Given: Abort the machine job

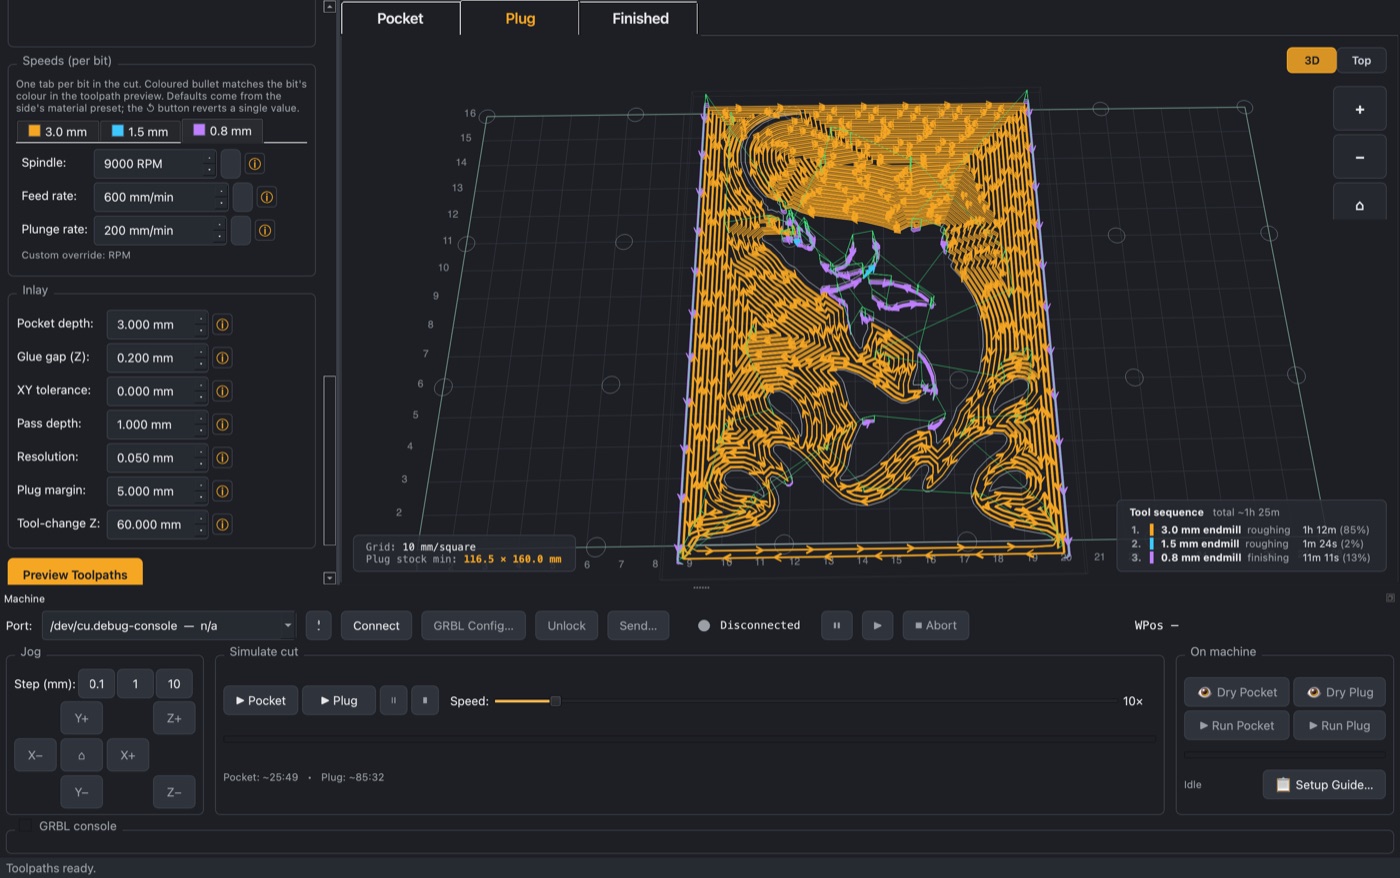Looking at the screenshot, I should [936, 625].
